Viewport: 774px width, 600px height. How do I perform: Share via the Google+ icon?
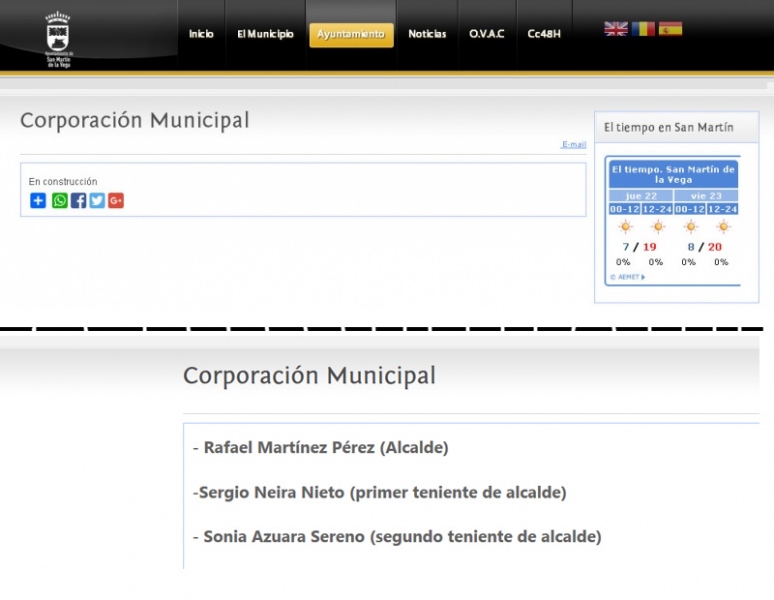tap(116, 201)
